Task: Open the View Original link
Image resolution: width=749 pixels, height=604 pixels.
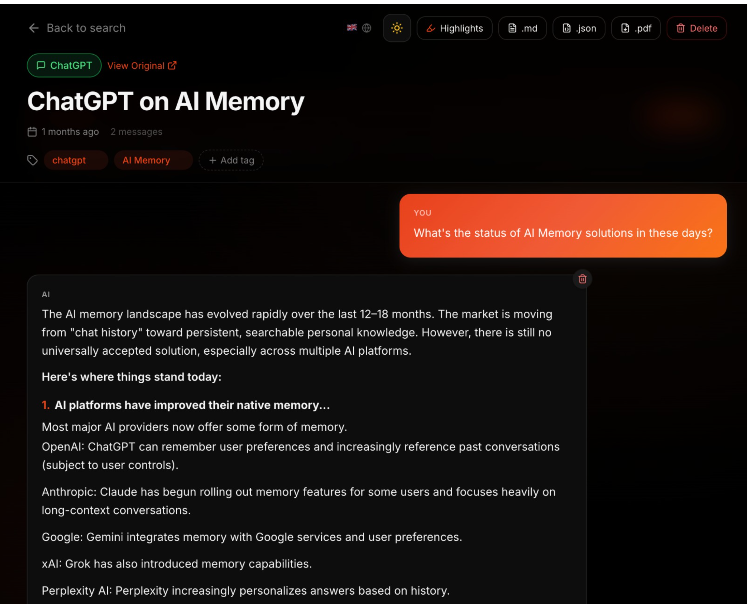Action: point(142,66)
